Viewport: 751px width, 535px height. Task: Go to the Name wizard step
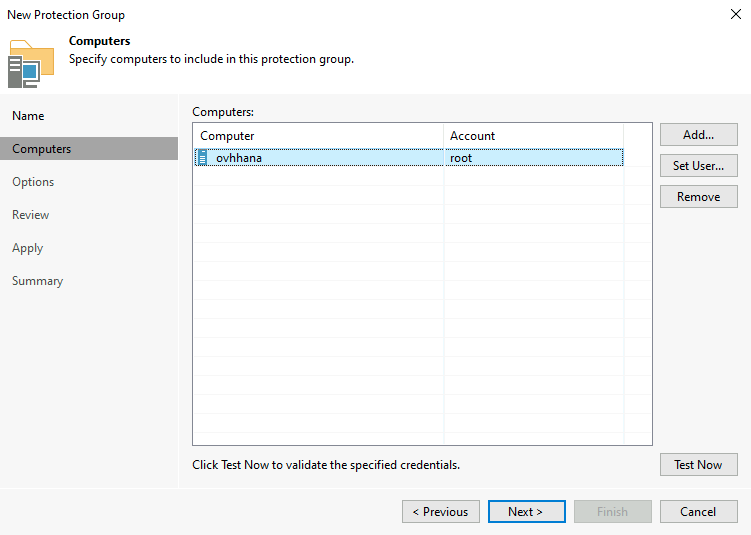28,116
